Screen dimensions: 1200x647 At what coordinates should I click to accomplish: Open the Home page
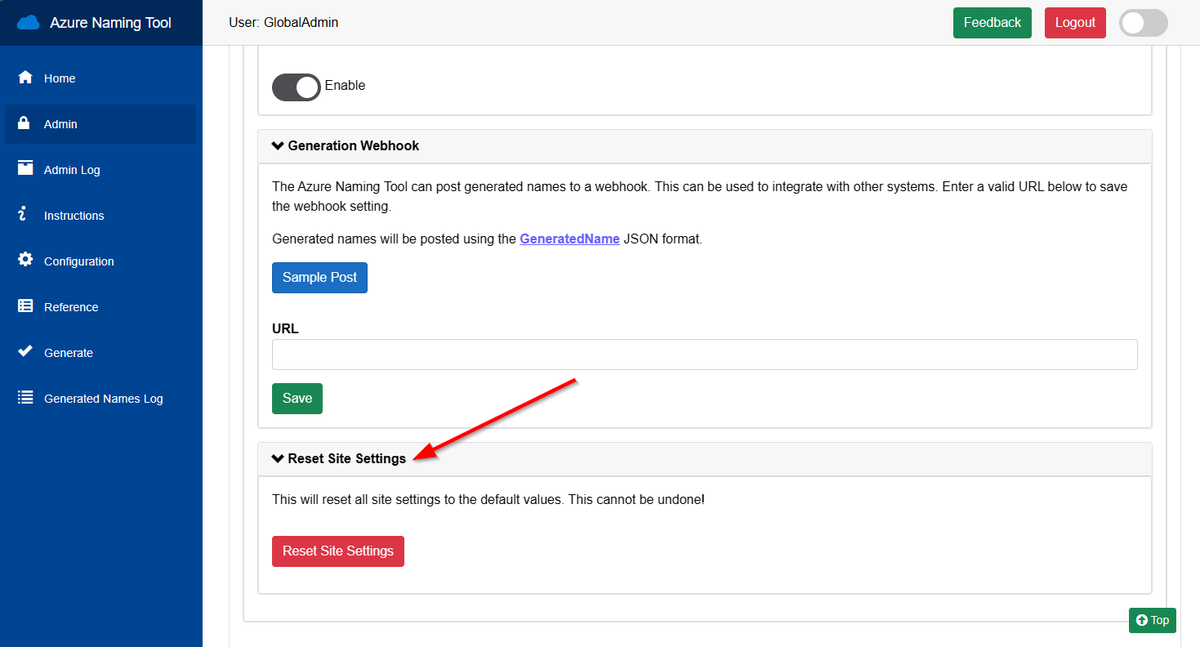pos(100,78)
